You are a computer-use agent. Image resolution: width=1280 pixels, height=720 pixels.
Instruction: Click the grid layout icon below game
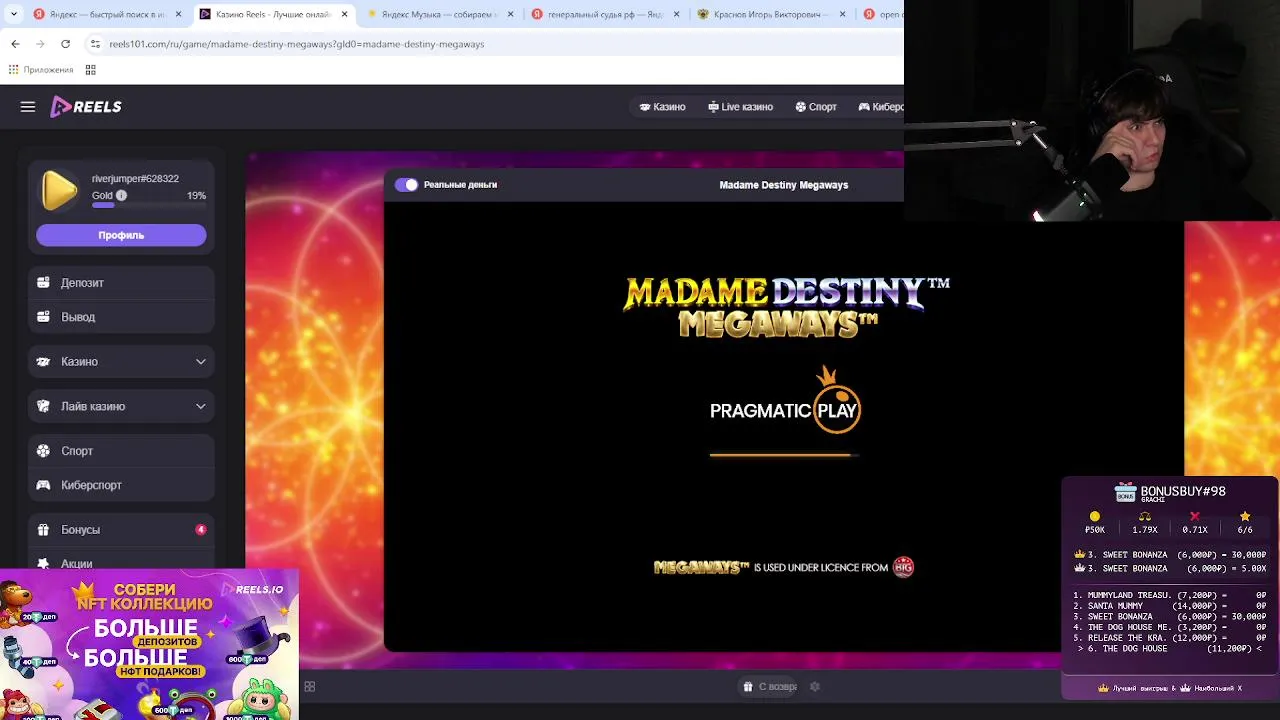tap(310, 686)
